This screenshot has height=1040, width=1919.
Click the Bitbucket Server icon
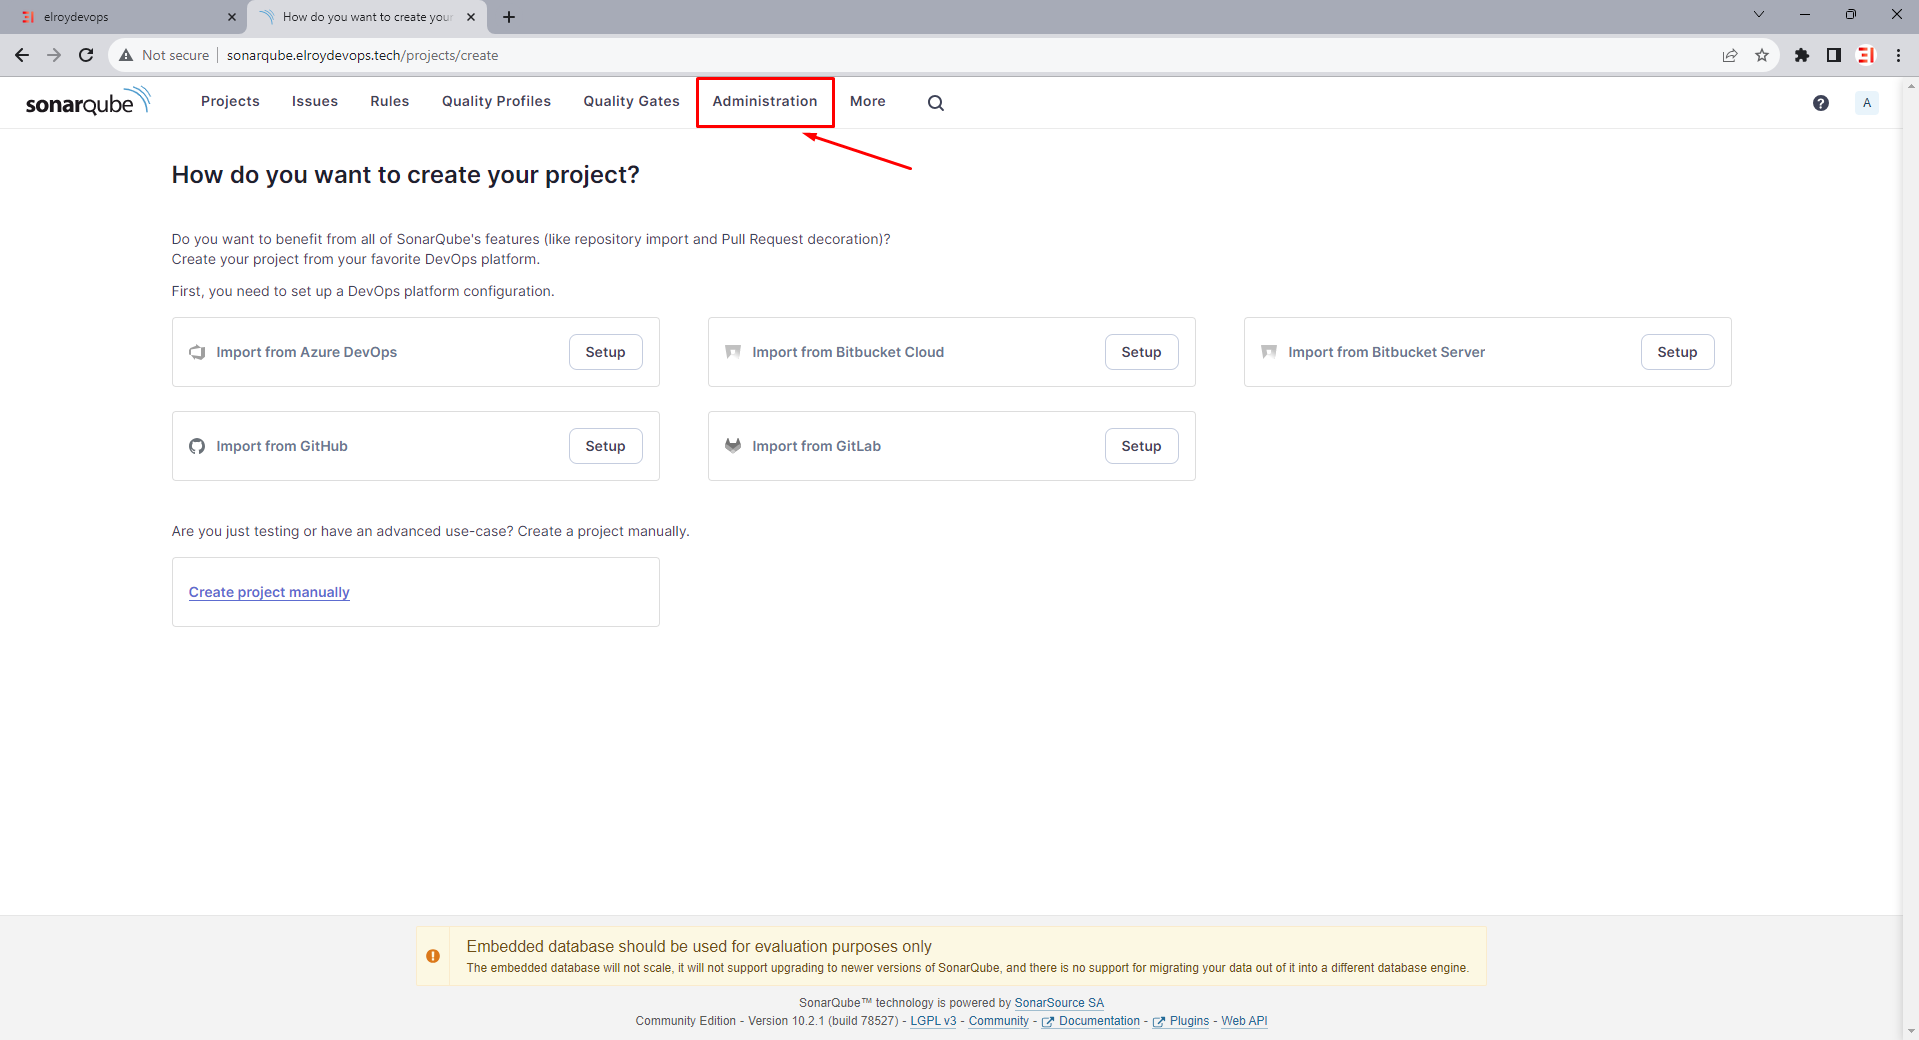click(1269, 352)
